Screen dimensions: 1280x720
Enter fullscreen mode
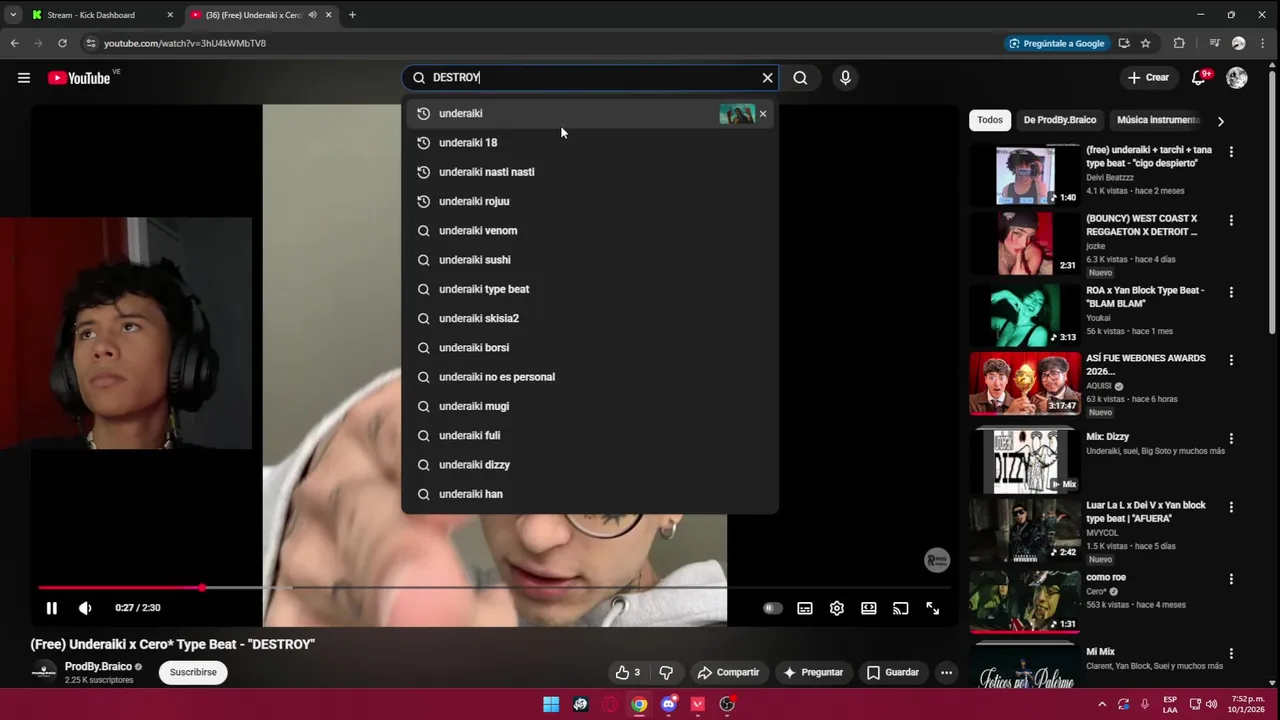[x=932, y=608]
